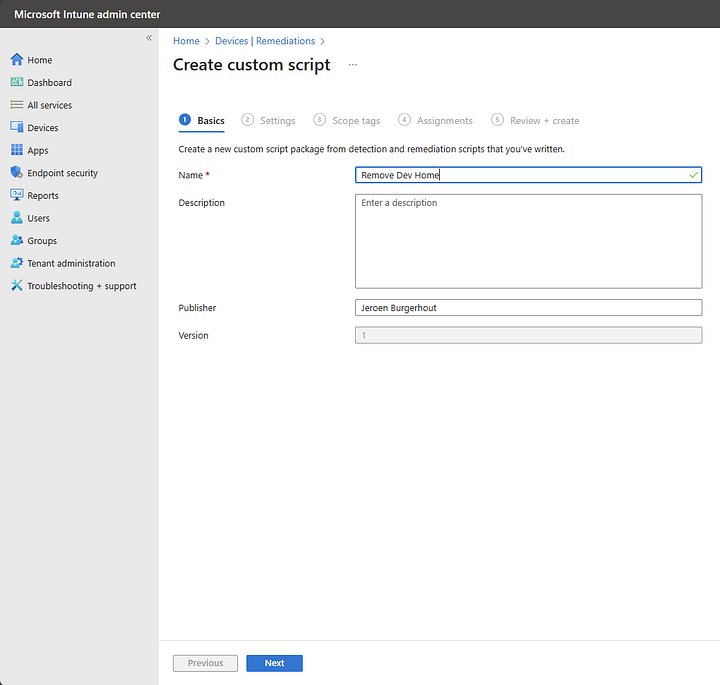The height and width of the screenshot is (685, 720).
Task: Click into the Description text area
Action: coord(528,241)
